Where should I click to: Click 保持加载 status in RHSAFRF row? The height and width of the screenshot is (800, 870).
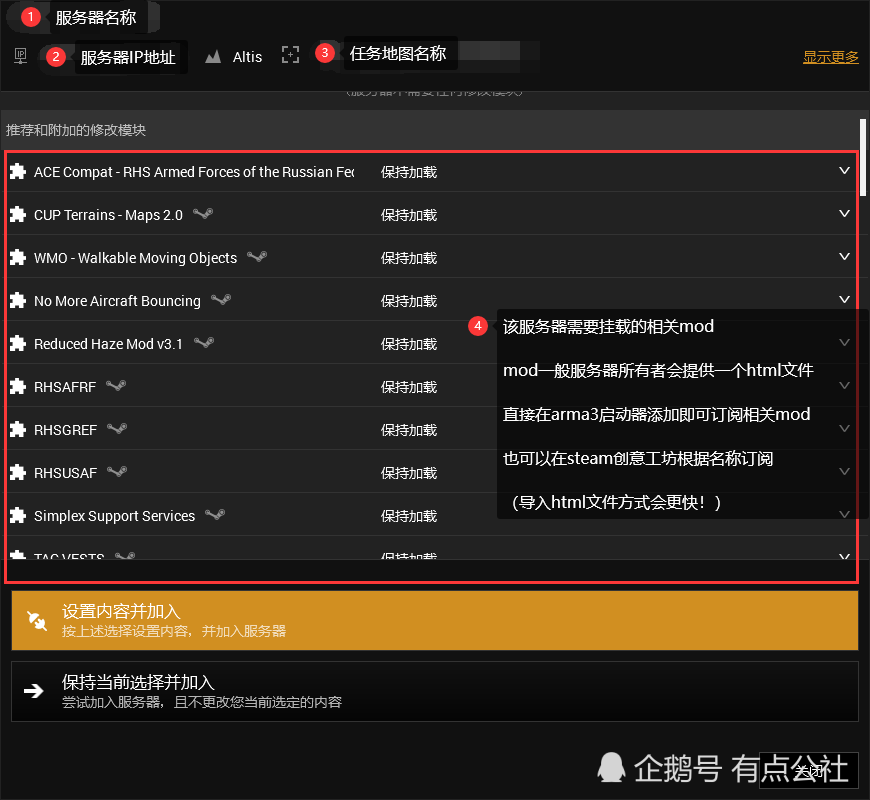coord(409,387)
